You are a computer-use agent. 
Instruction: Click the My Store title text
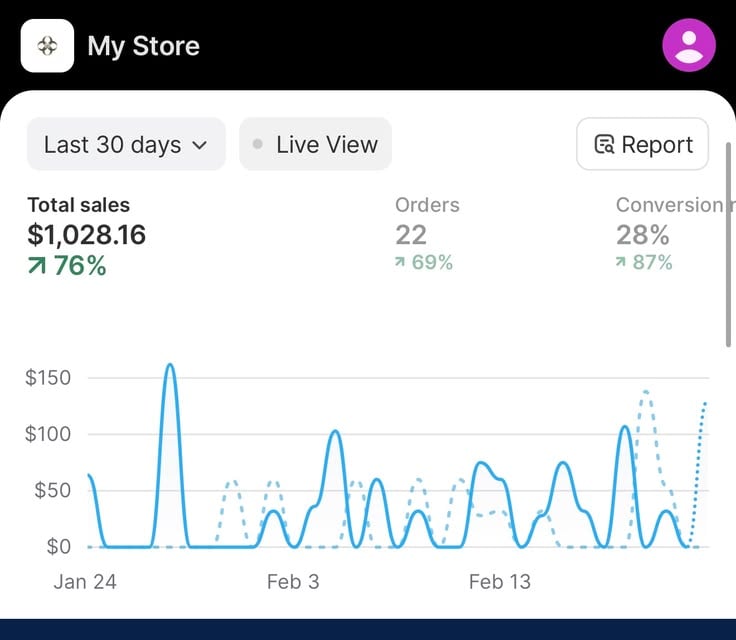click(144, 46)
